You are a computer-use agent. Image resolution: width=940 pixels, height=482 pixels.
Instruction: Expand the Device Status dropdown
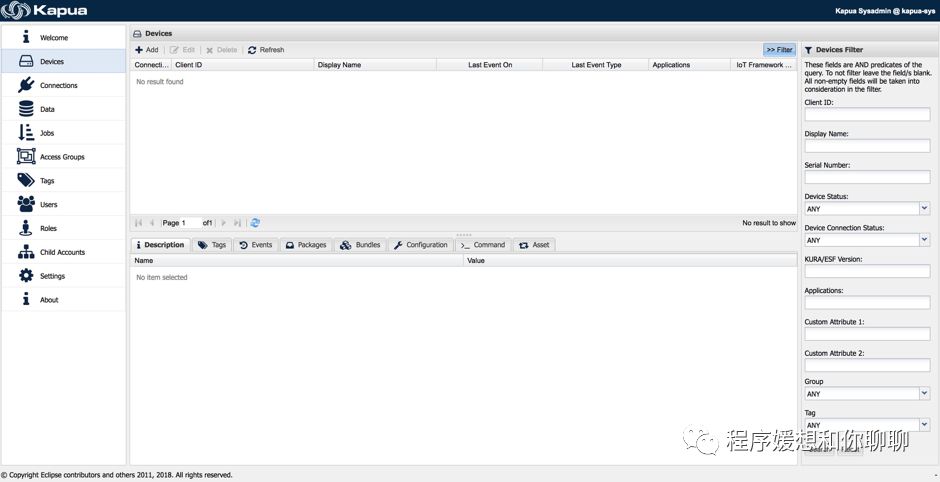[x=924, y=209]
